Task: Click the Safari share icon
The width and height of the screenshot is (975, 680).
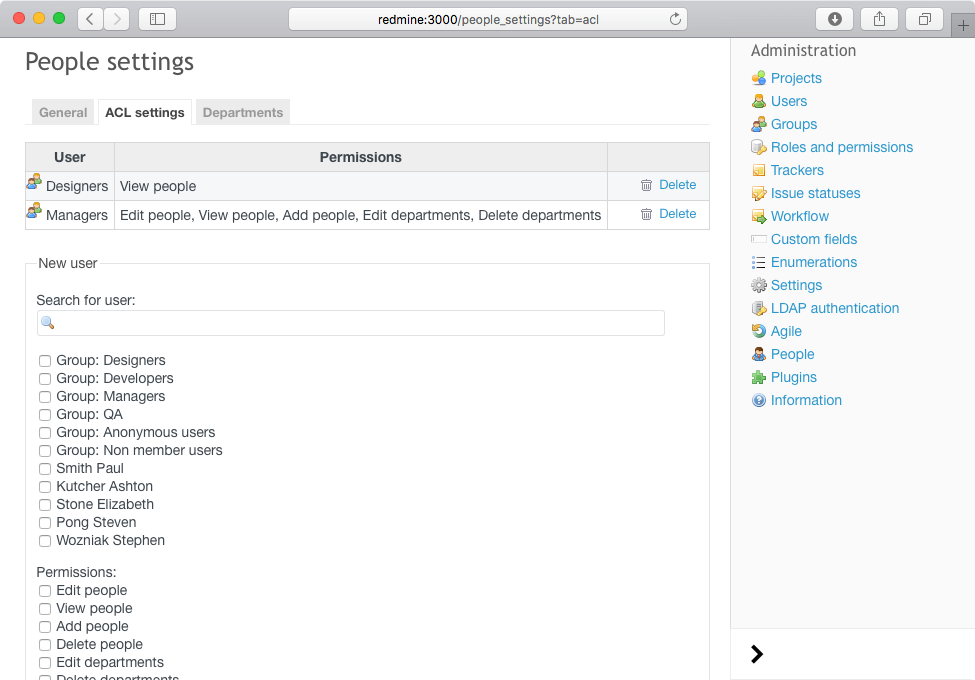Action: [x=879, y=19]
